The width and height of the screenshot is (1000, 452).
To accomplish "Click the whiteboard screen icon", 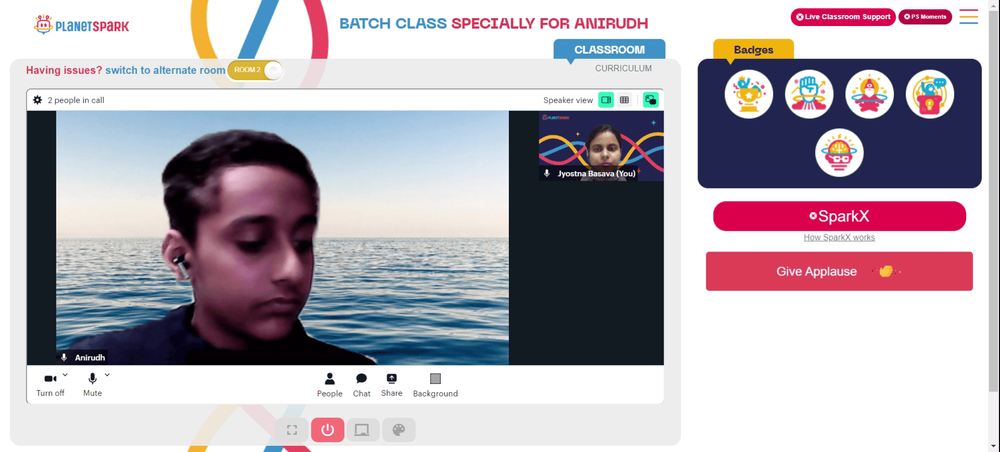I will coord(362,430).
